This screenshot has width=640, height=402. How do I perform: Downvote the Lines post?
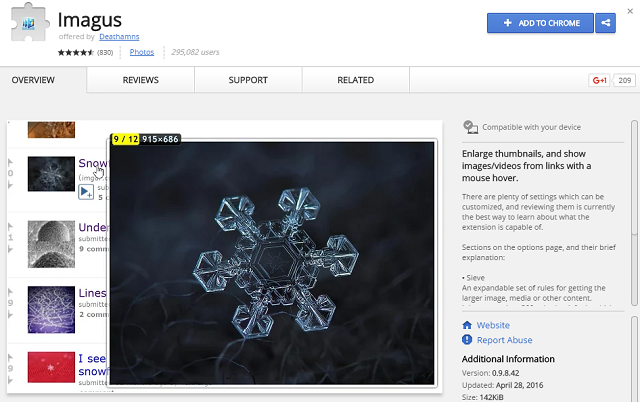point(10,314)
